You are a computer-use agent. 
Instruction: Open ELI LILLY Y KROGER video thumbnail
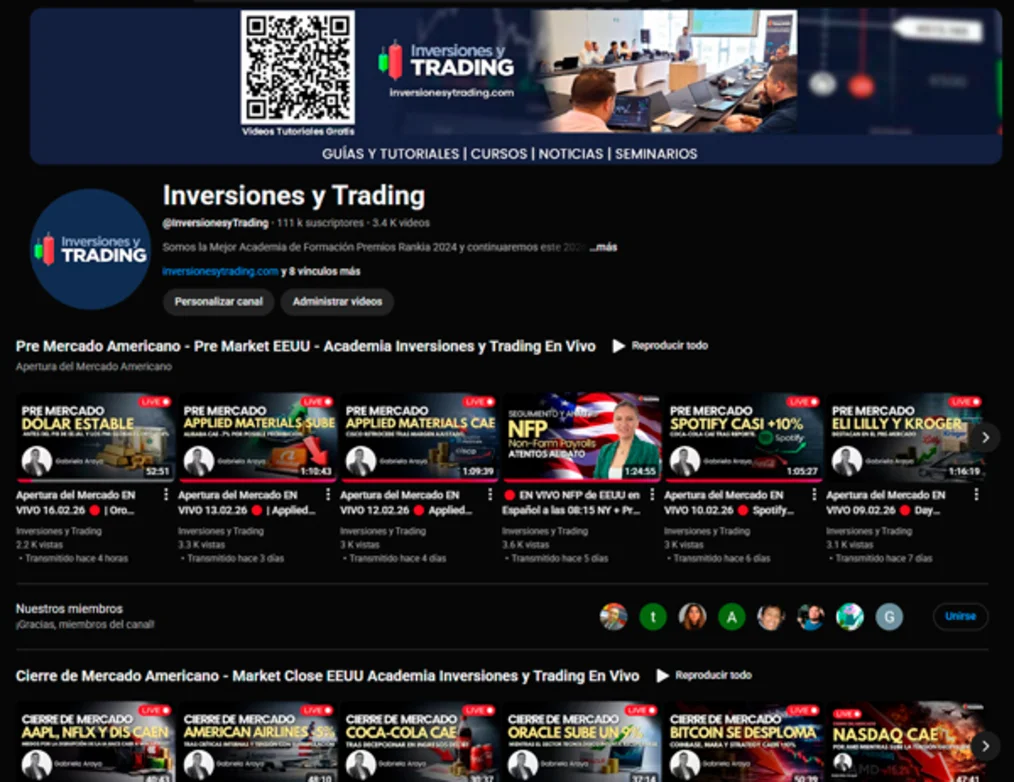pyautogui.click(x=906, y=437)
